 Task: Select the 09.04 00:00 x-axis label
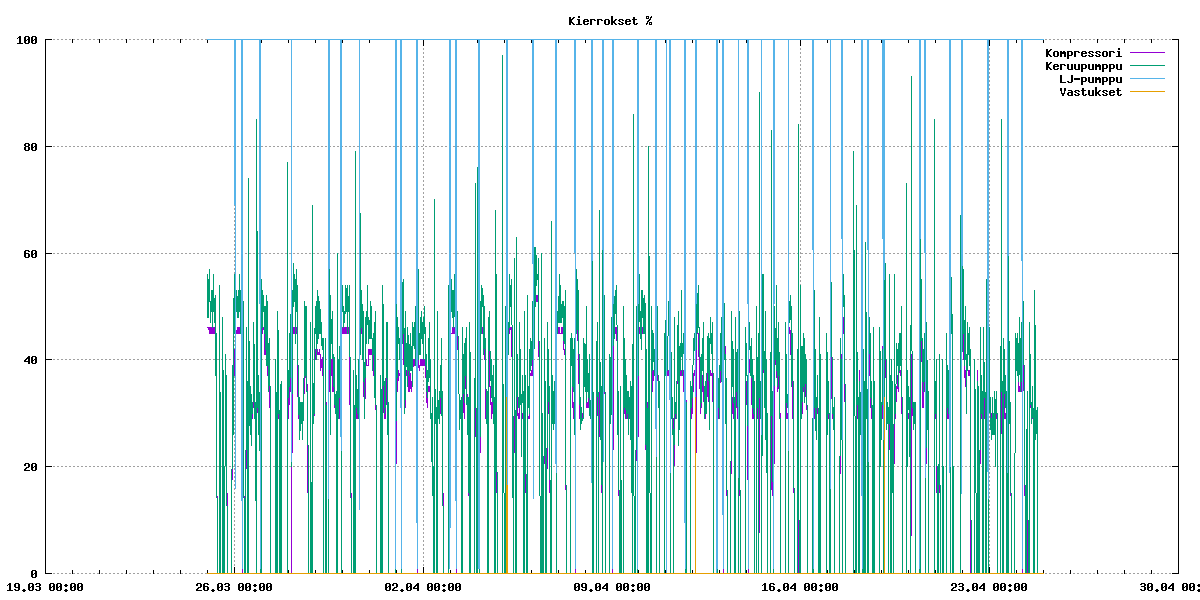612,587
